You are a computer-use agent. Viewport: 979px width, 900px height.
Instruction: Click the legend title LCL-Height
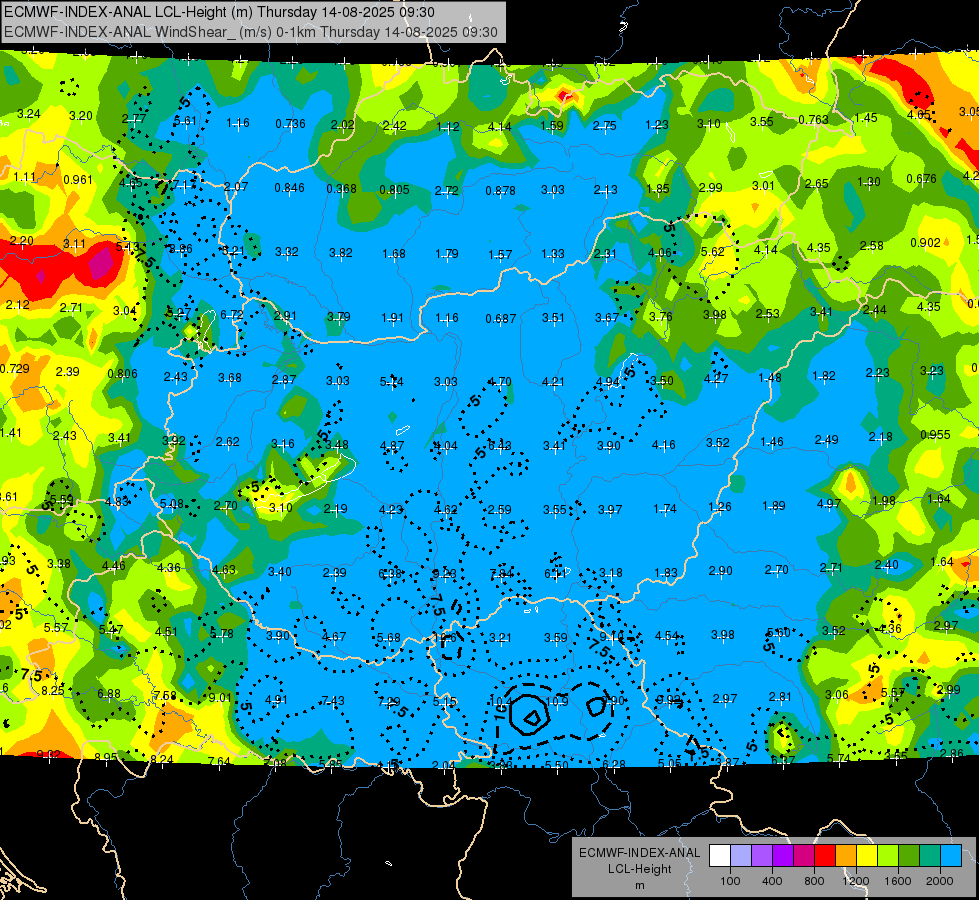pos(639,869)
